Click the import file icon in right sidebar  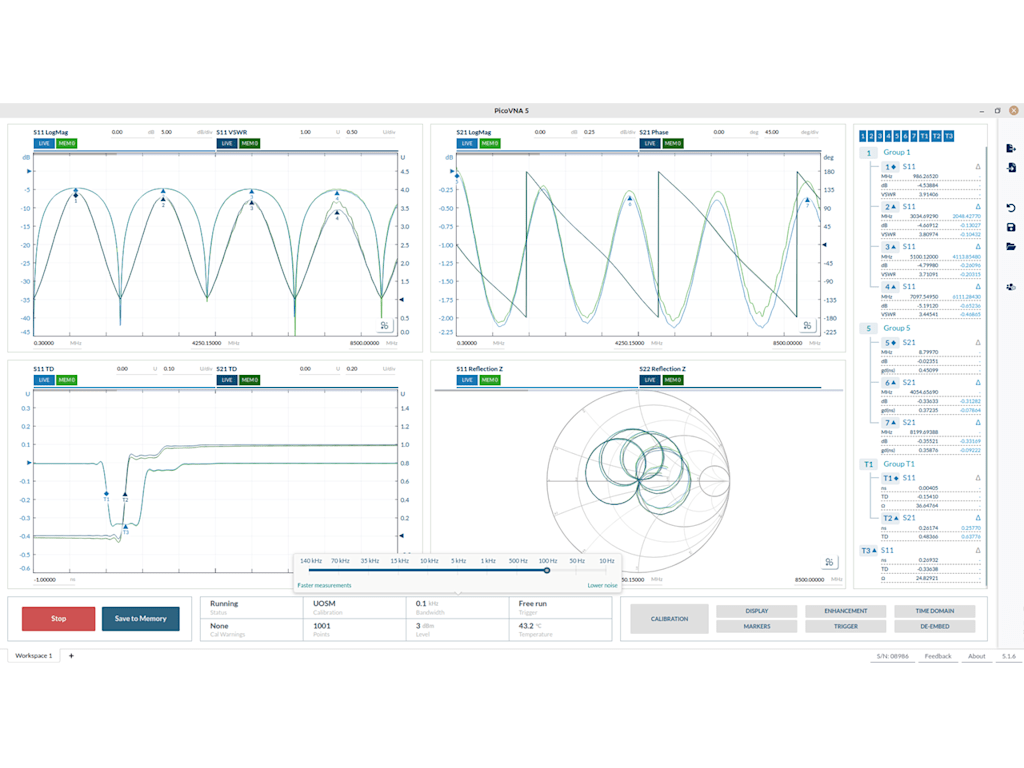[1011, 168]
